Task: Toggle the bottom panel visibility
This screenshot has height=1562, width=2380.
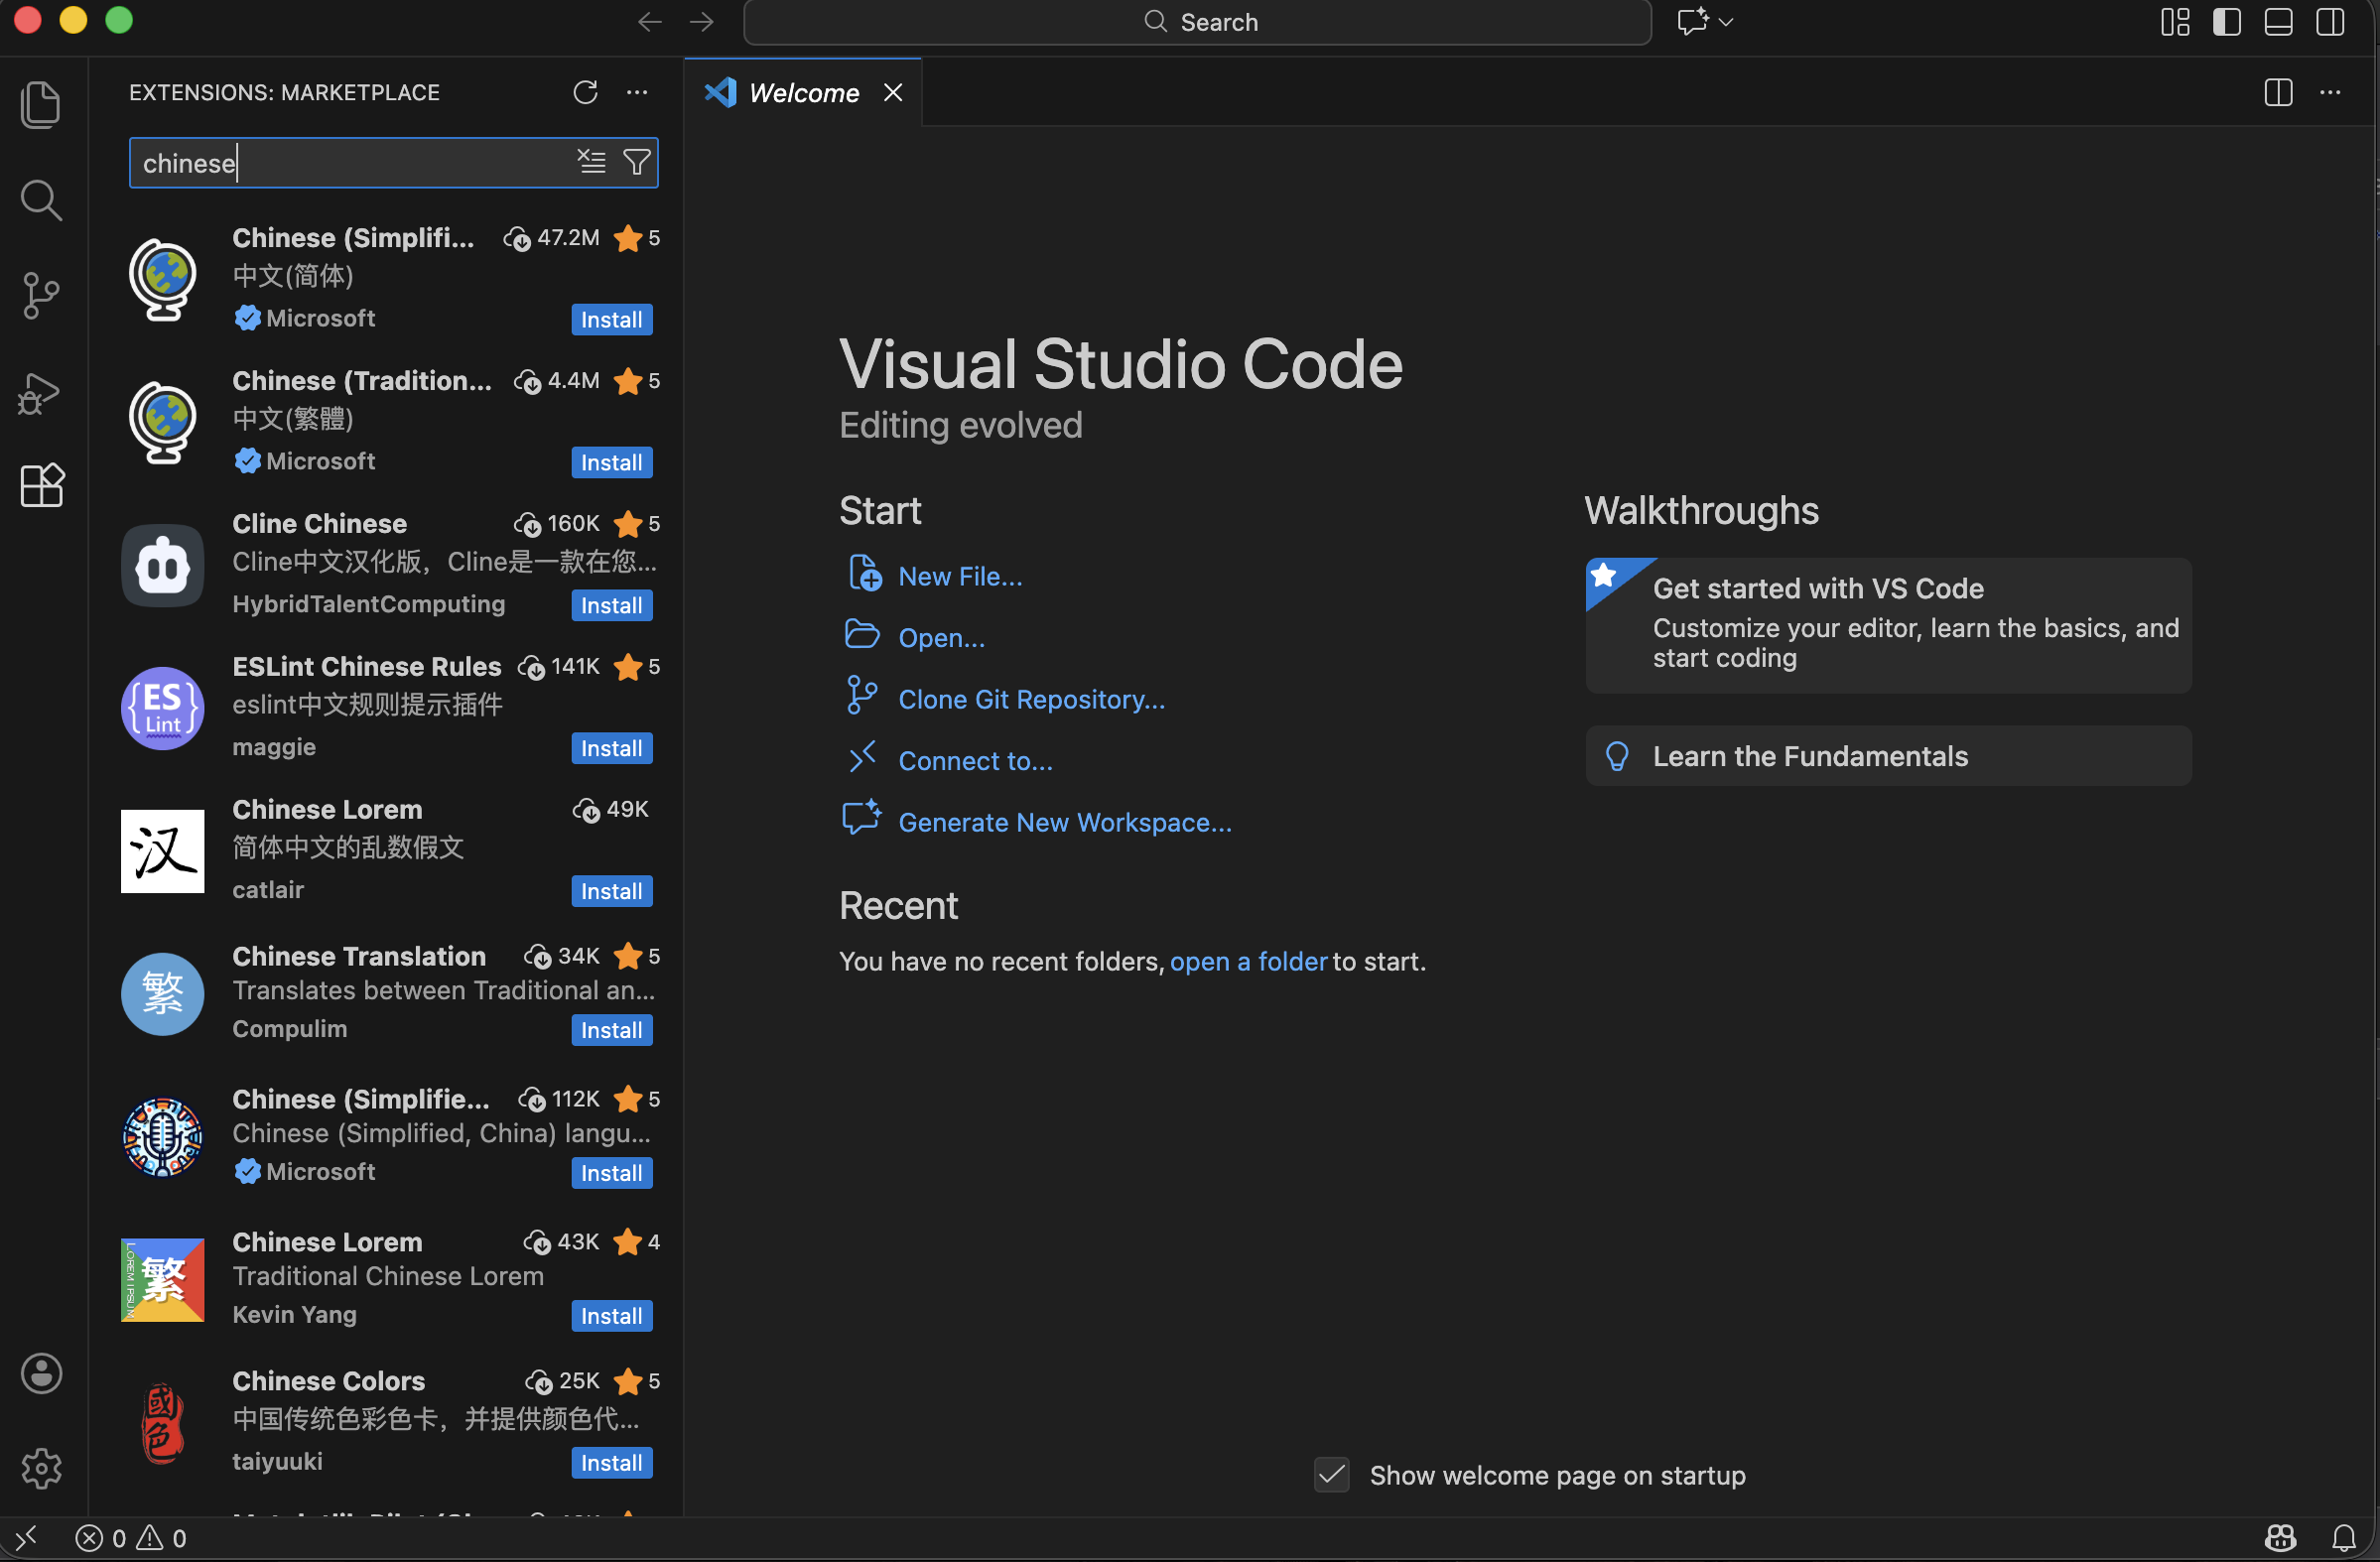Action: [2278, 22]
